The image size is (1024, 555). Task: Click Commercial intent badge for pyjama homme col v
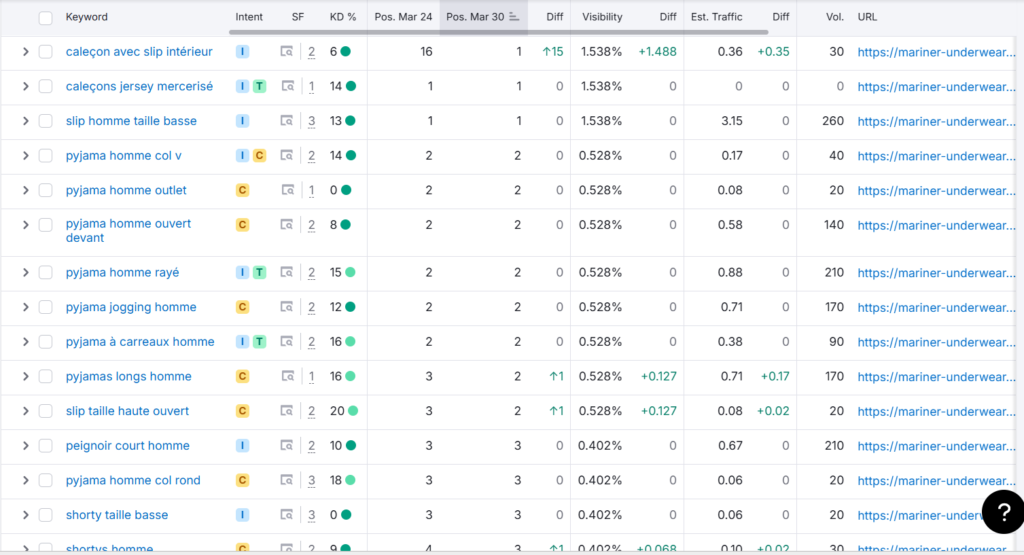259,155
